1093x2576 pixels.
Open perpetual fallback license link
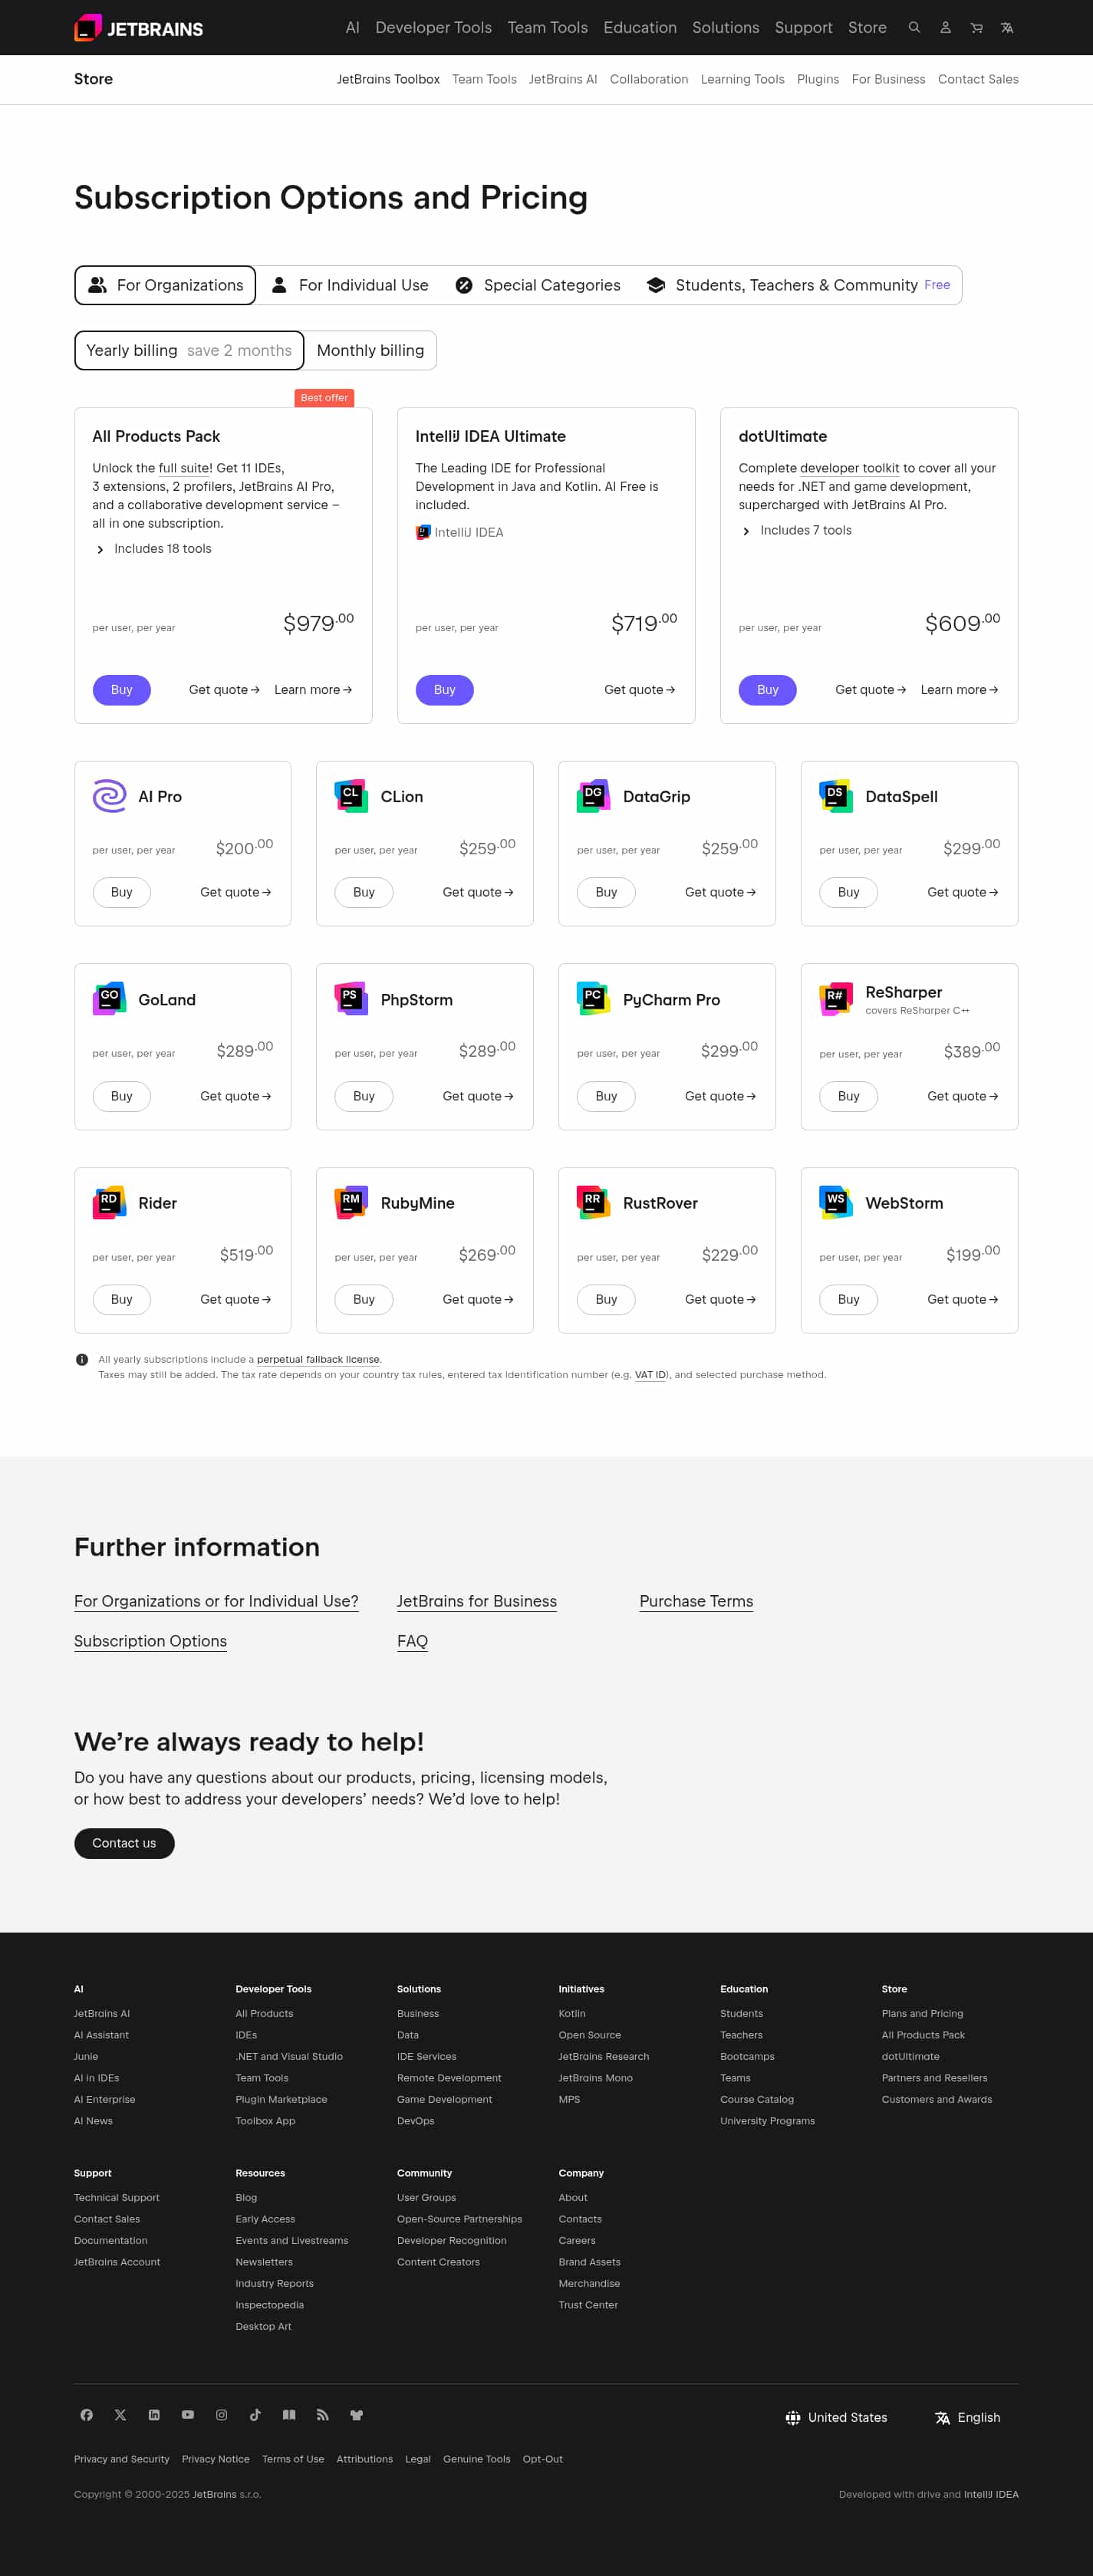[318, 1360]
